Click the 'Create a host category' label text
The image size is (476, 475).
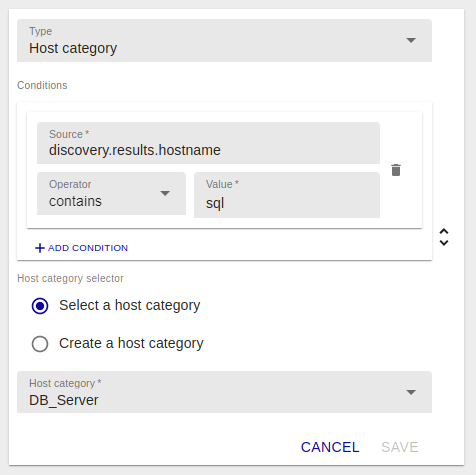pyautogui.click(x=131, y=343)
